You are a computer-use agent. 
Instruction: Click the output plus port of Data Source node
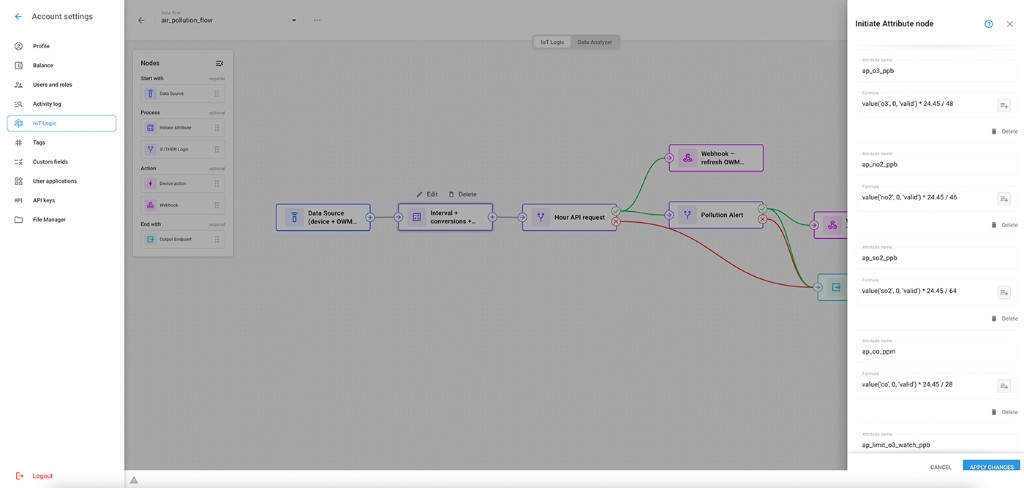370,218
